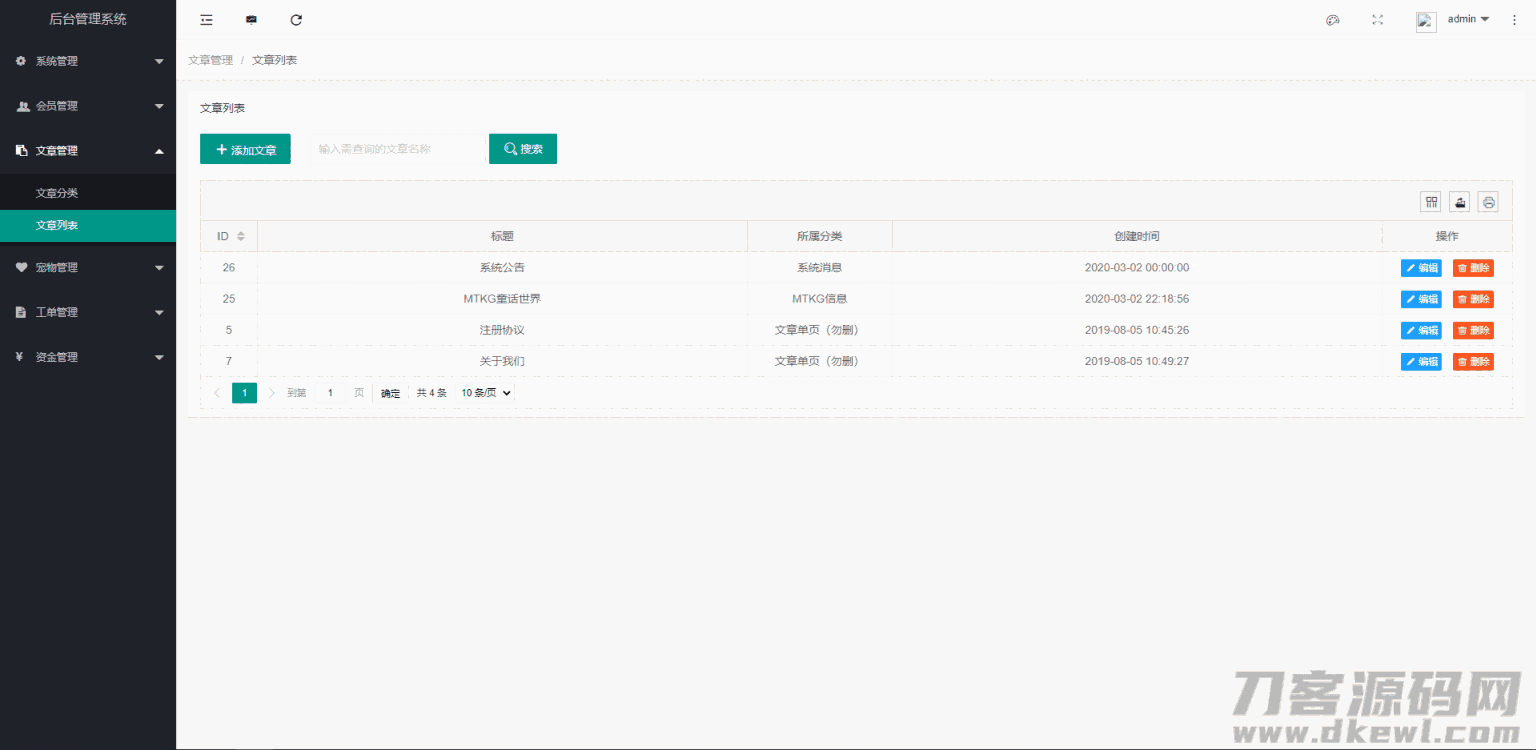Expand the 系统管理 sidebar menu

pos(88,61)
